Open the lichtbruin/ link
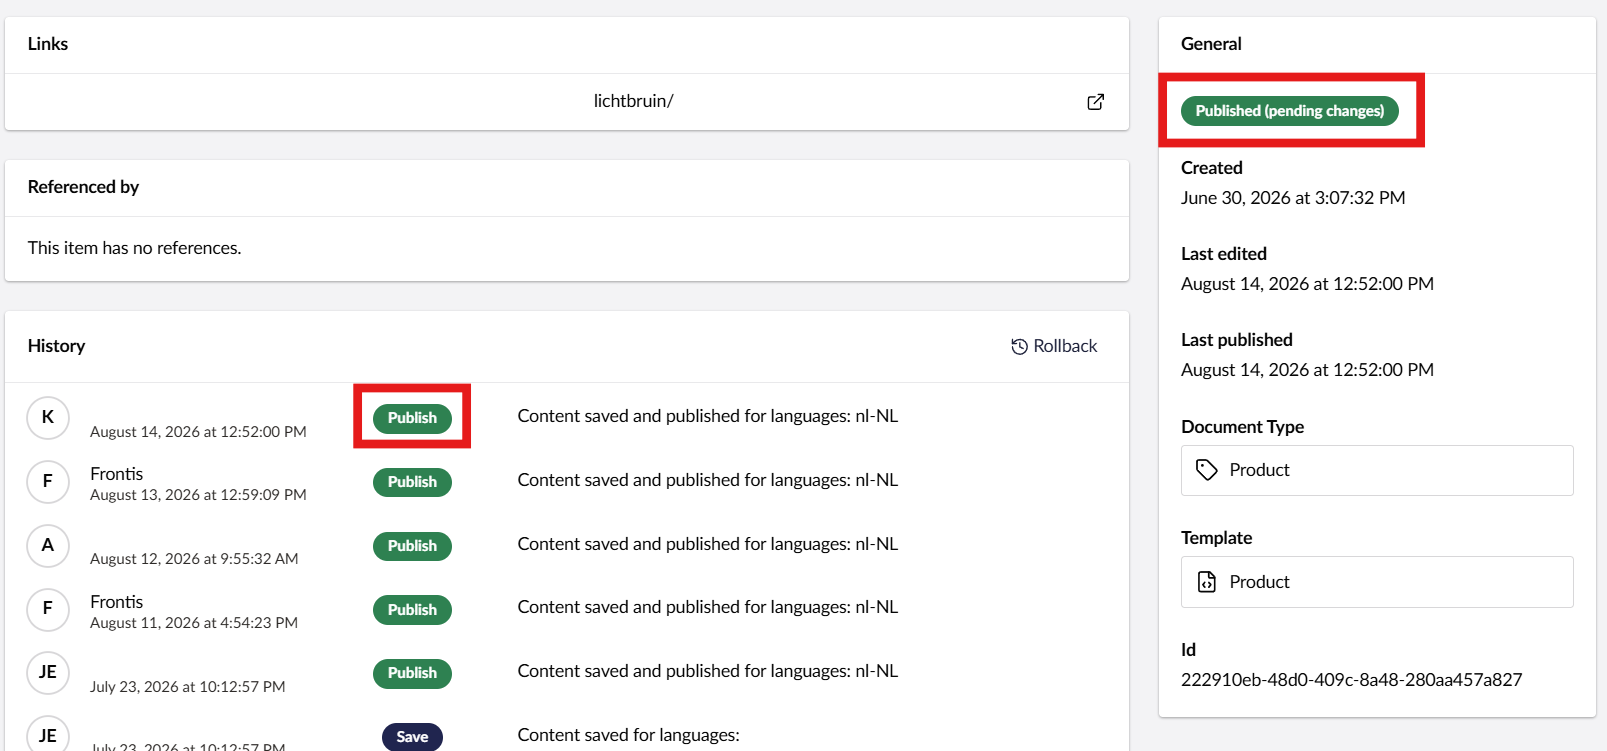 pyautogui.click(x=633, y=101)
